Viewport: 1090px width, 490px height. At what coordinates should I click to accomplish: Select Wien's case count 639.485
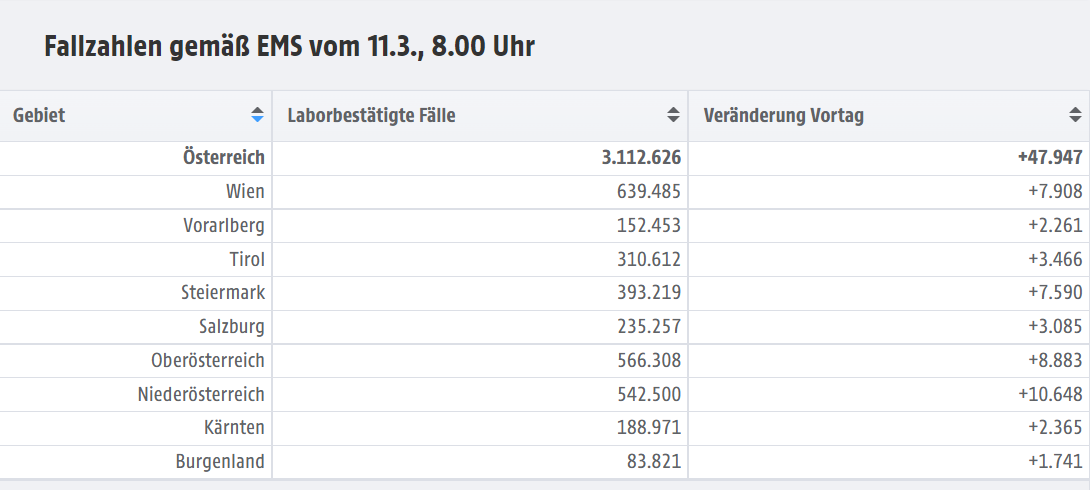pos(649,191)
